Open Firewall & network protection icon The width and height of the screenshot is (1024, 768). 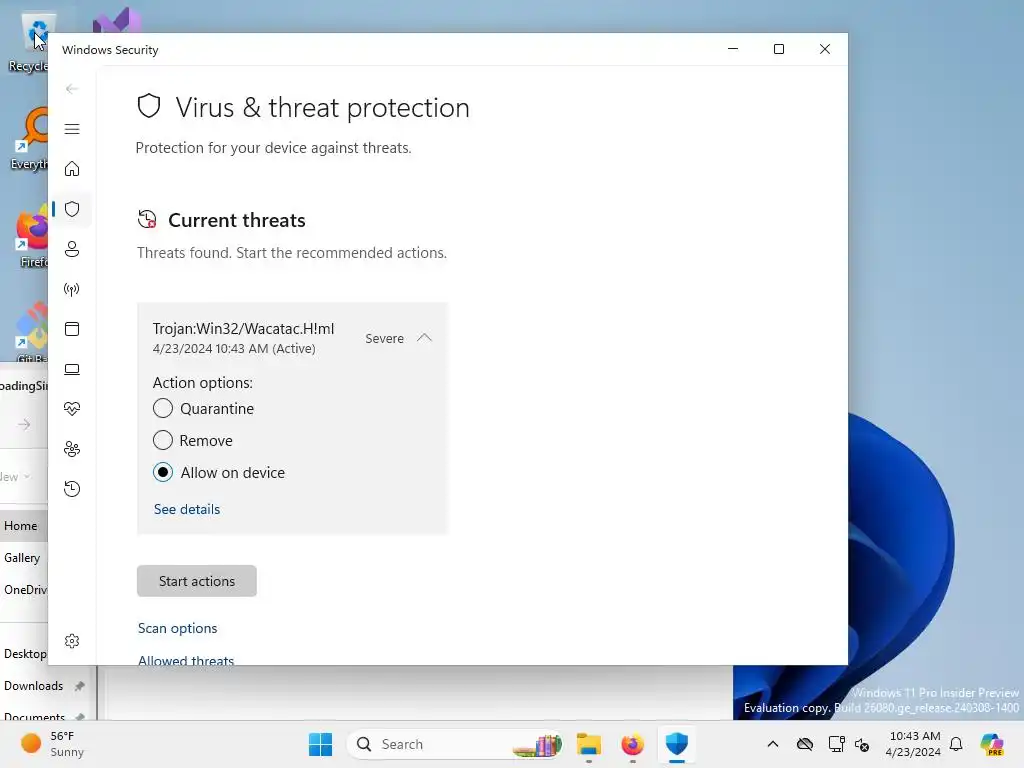tap(72, 289)
